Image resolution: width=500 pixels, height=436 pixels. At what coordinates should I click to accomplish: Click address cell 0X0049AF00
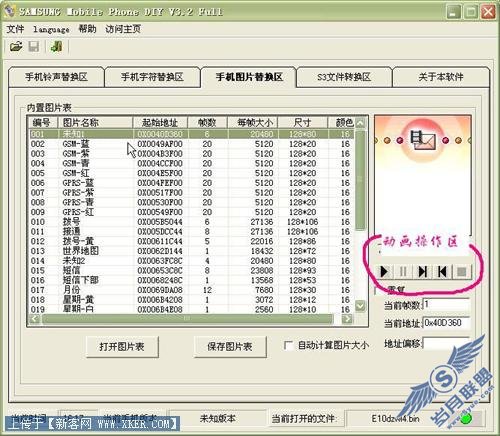(160, 144)
